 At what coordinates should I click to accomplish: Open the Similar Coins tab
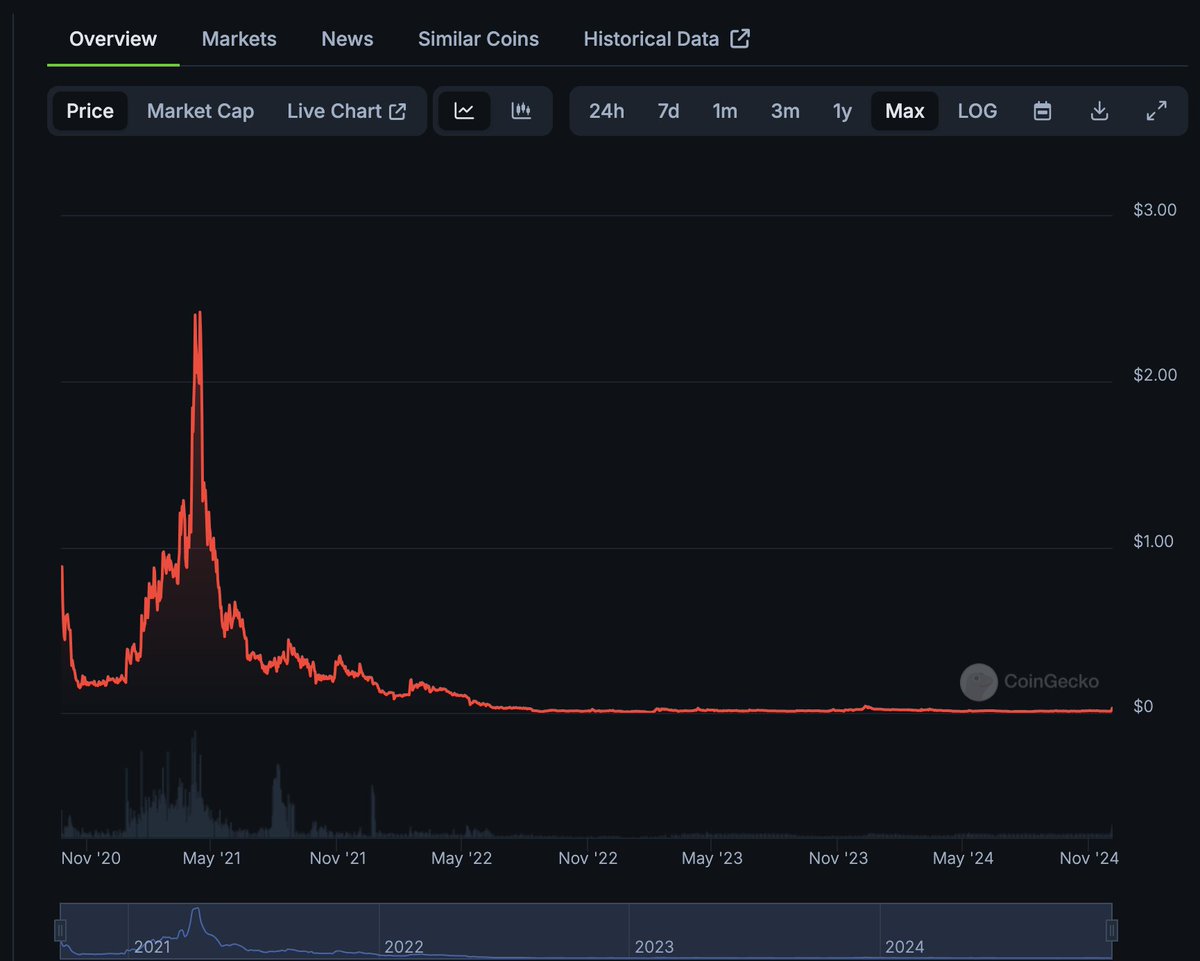click(x=478, y=39)
